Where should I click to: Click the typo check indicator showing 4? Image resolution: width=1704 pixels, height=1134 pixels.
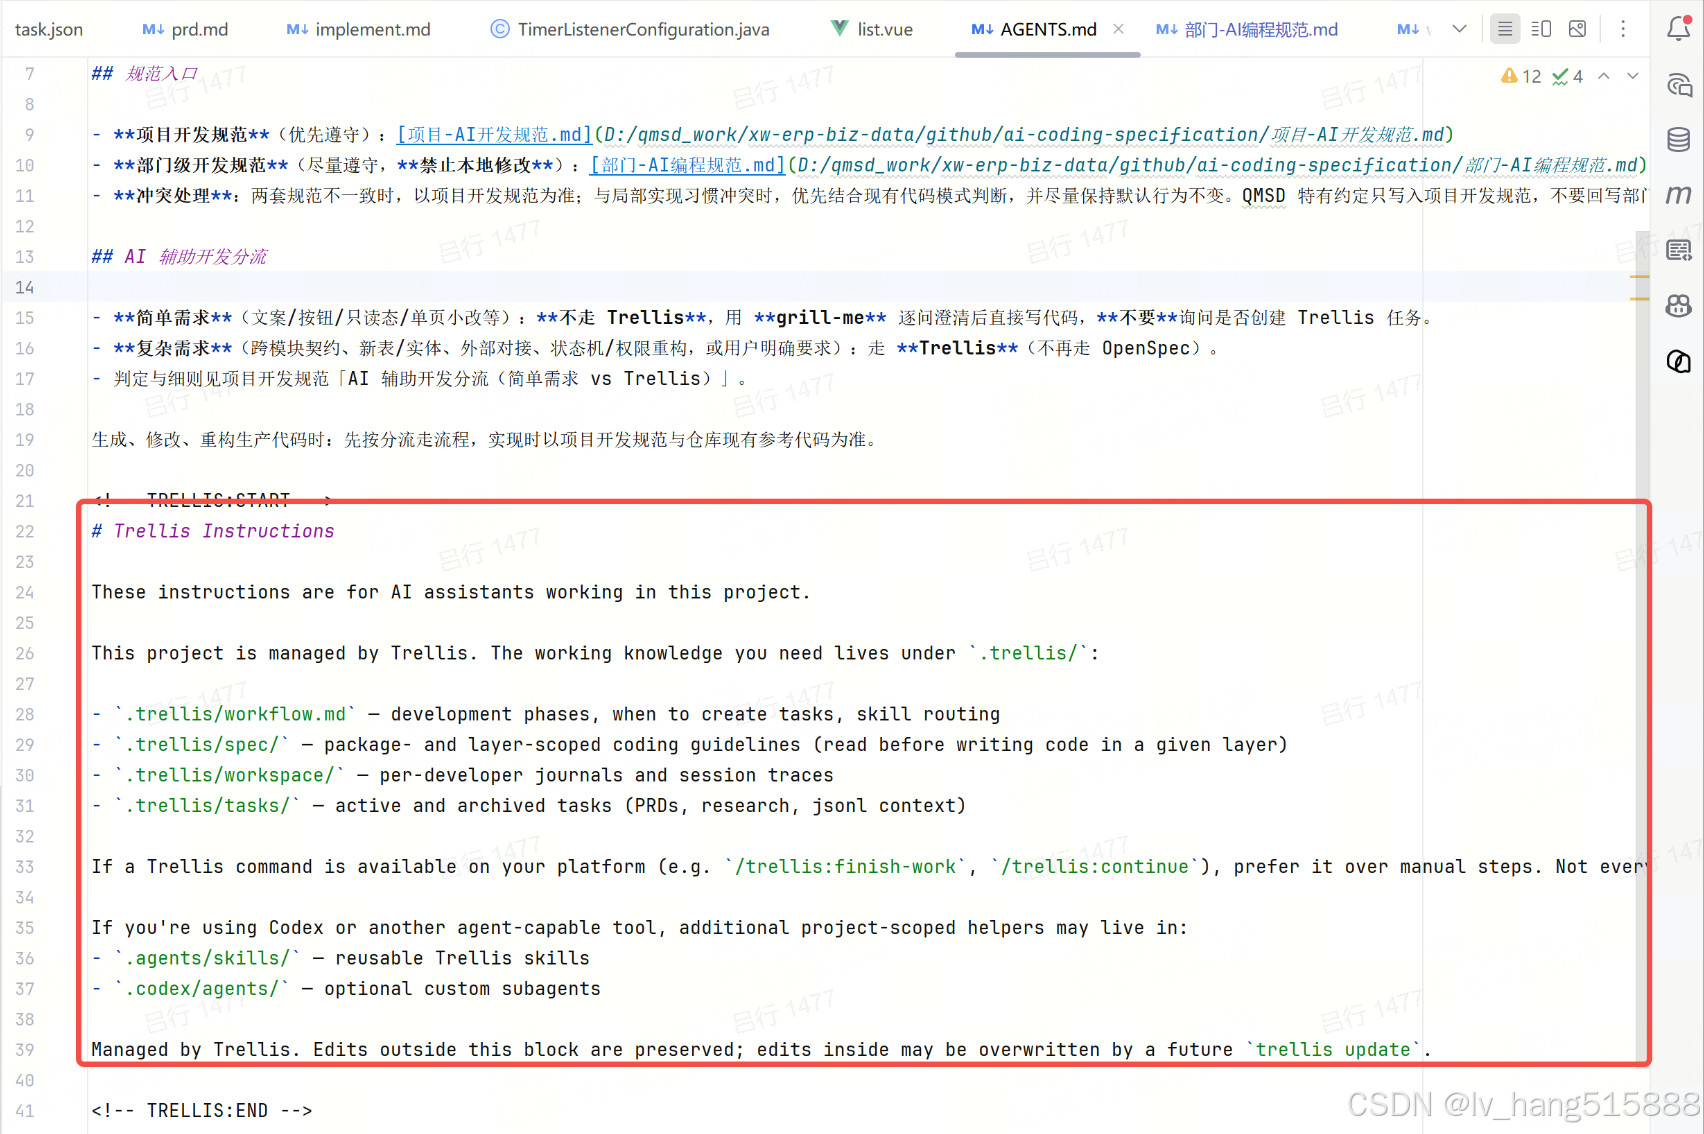[x=1567, y=76]
